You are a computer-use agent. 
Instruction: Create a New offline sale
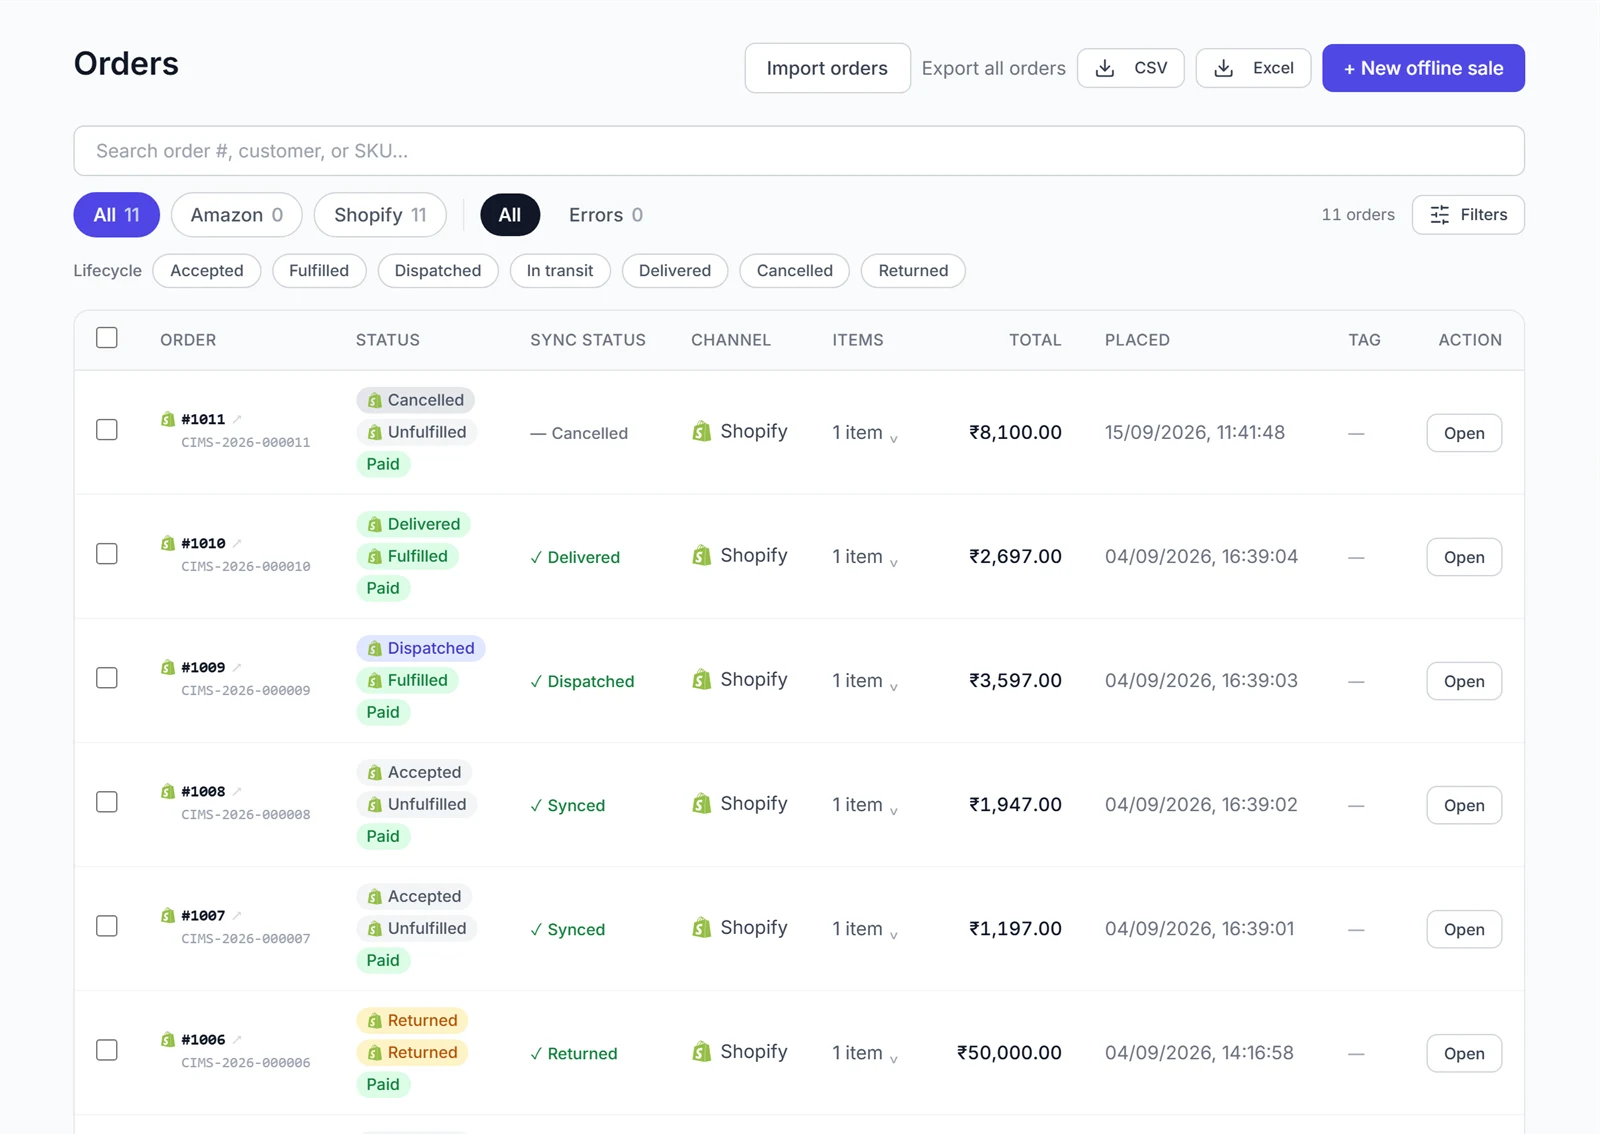pyautogui.click(x=1423, y=68)
